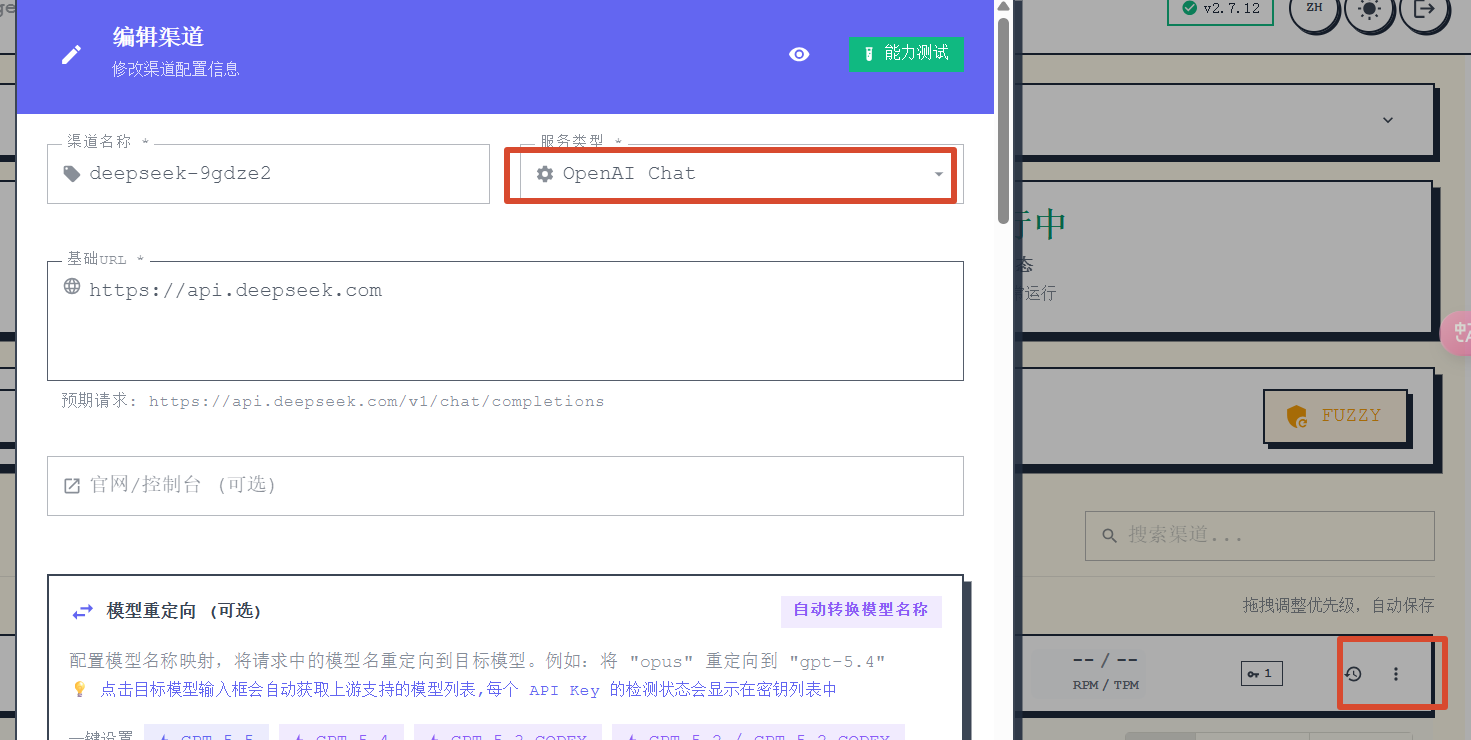The image size is (1471, 740).
Task: Click the pencil edit icon in dialog header
Action: [72, 54]
